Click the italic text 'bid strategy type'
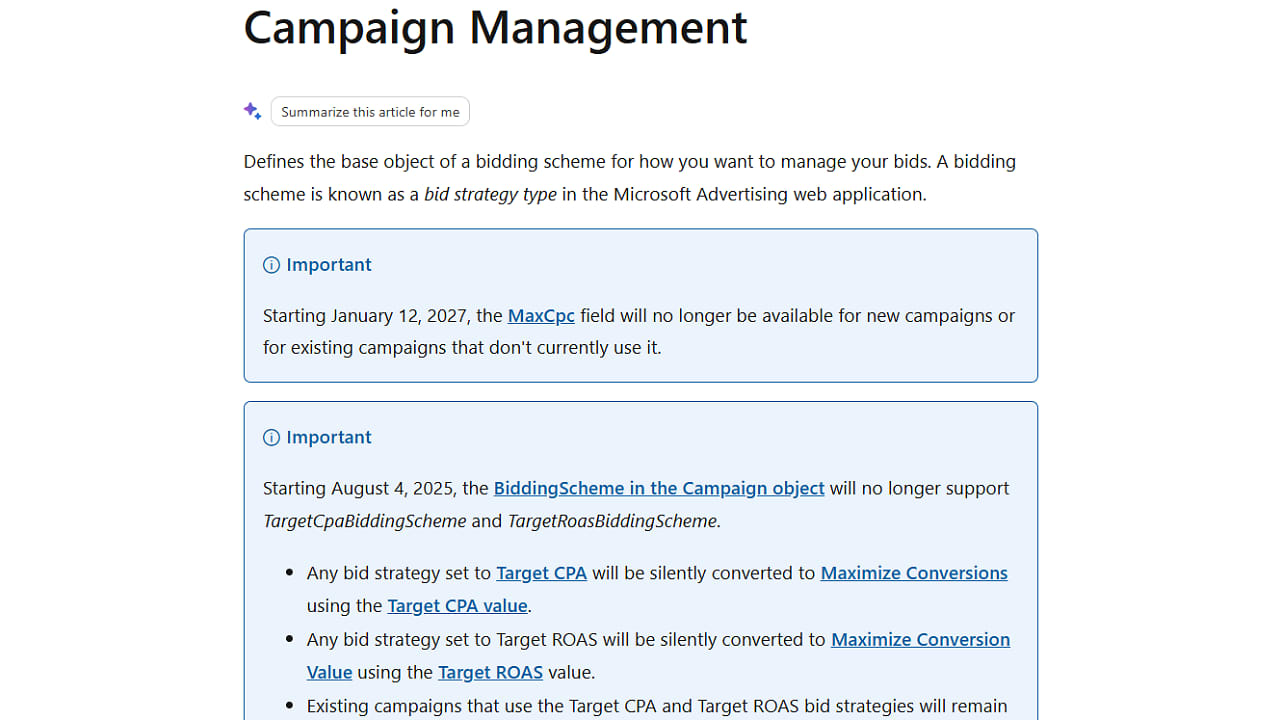Screen dimensions: 1280x720 (x=490, y=194)
